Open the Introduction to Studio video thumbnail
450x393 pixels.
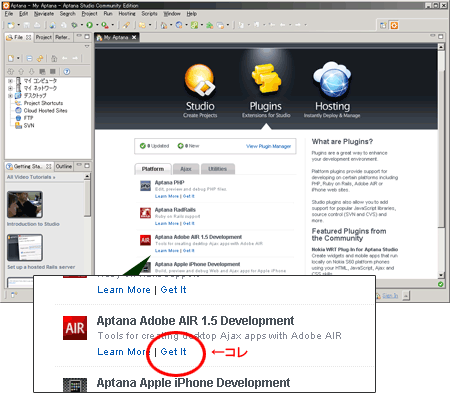point(25,204)
